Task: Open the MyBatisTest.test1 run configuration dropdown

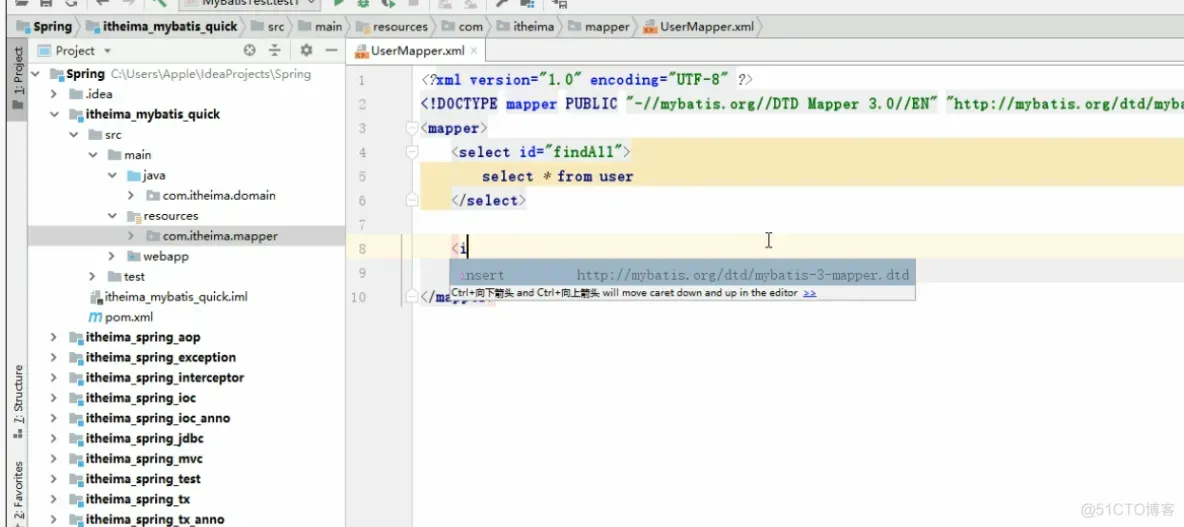Action: click(247, 4)
